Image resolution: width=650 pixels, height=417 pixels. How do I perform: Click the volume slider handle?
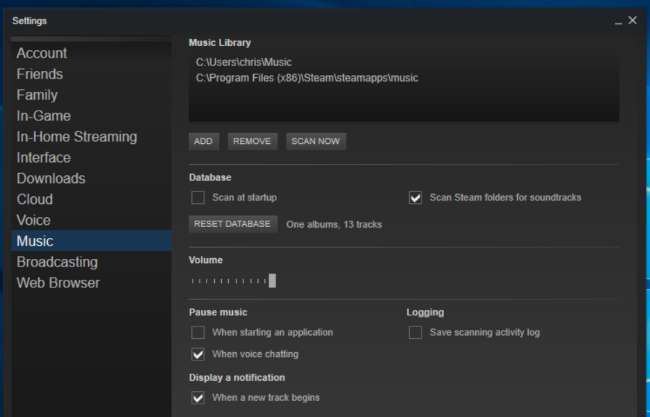coord(272,281)
